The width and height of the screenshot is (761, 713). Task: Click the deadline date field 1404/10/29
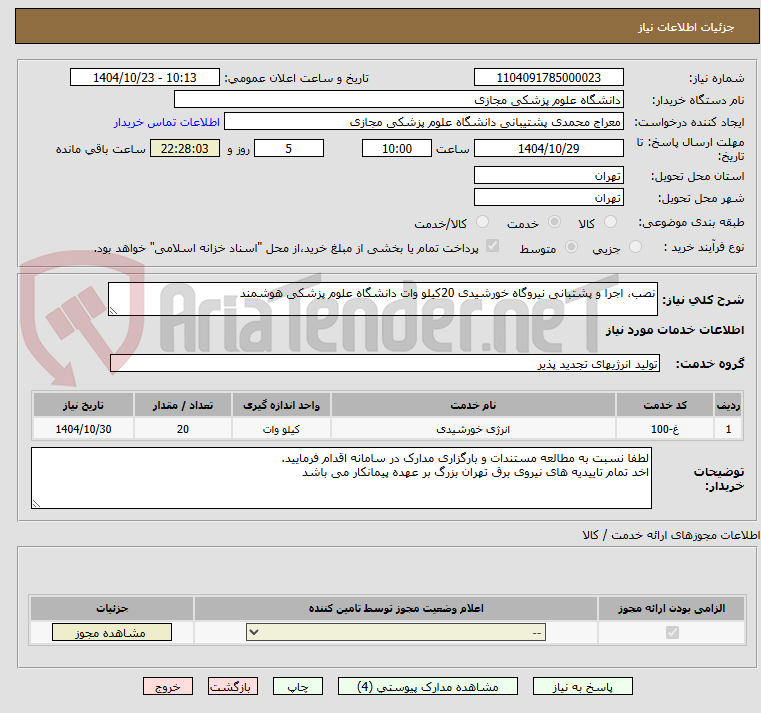pyautogui.click(x=548, y=149)
